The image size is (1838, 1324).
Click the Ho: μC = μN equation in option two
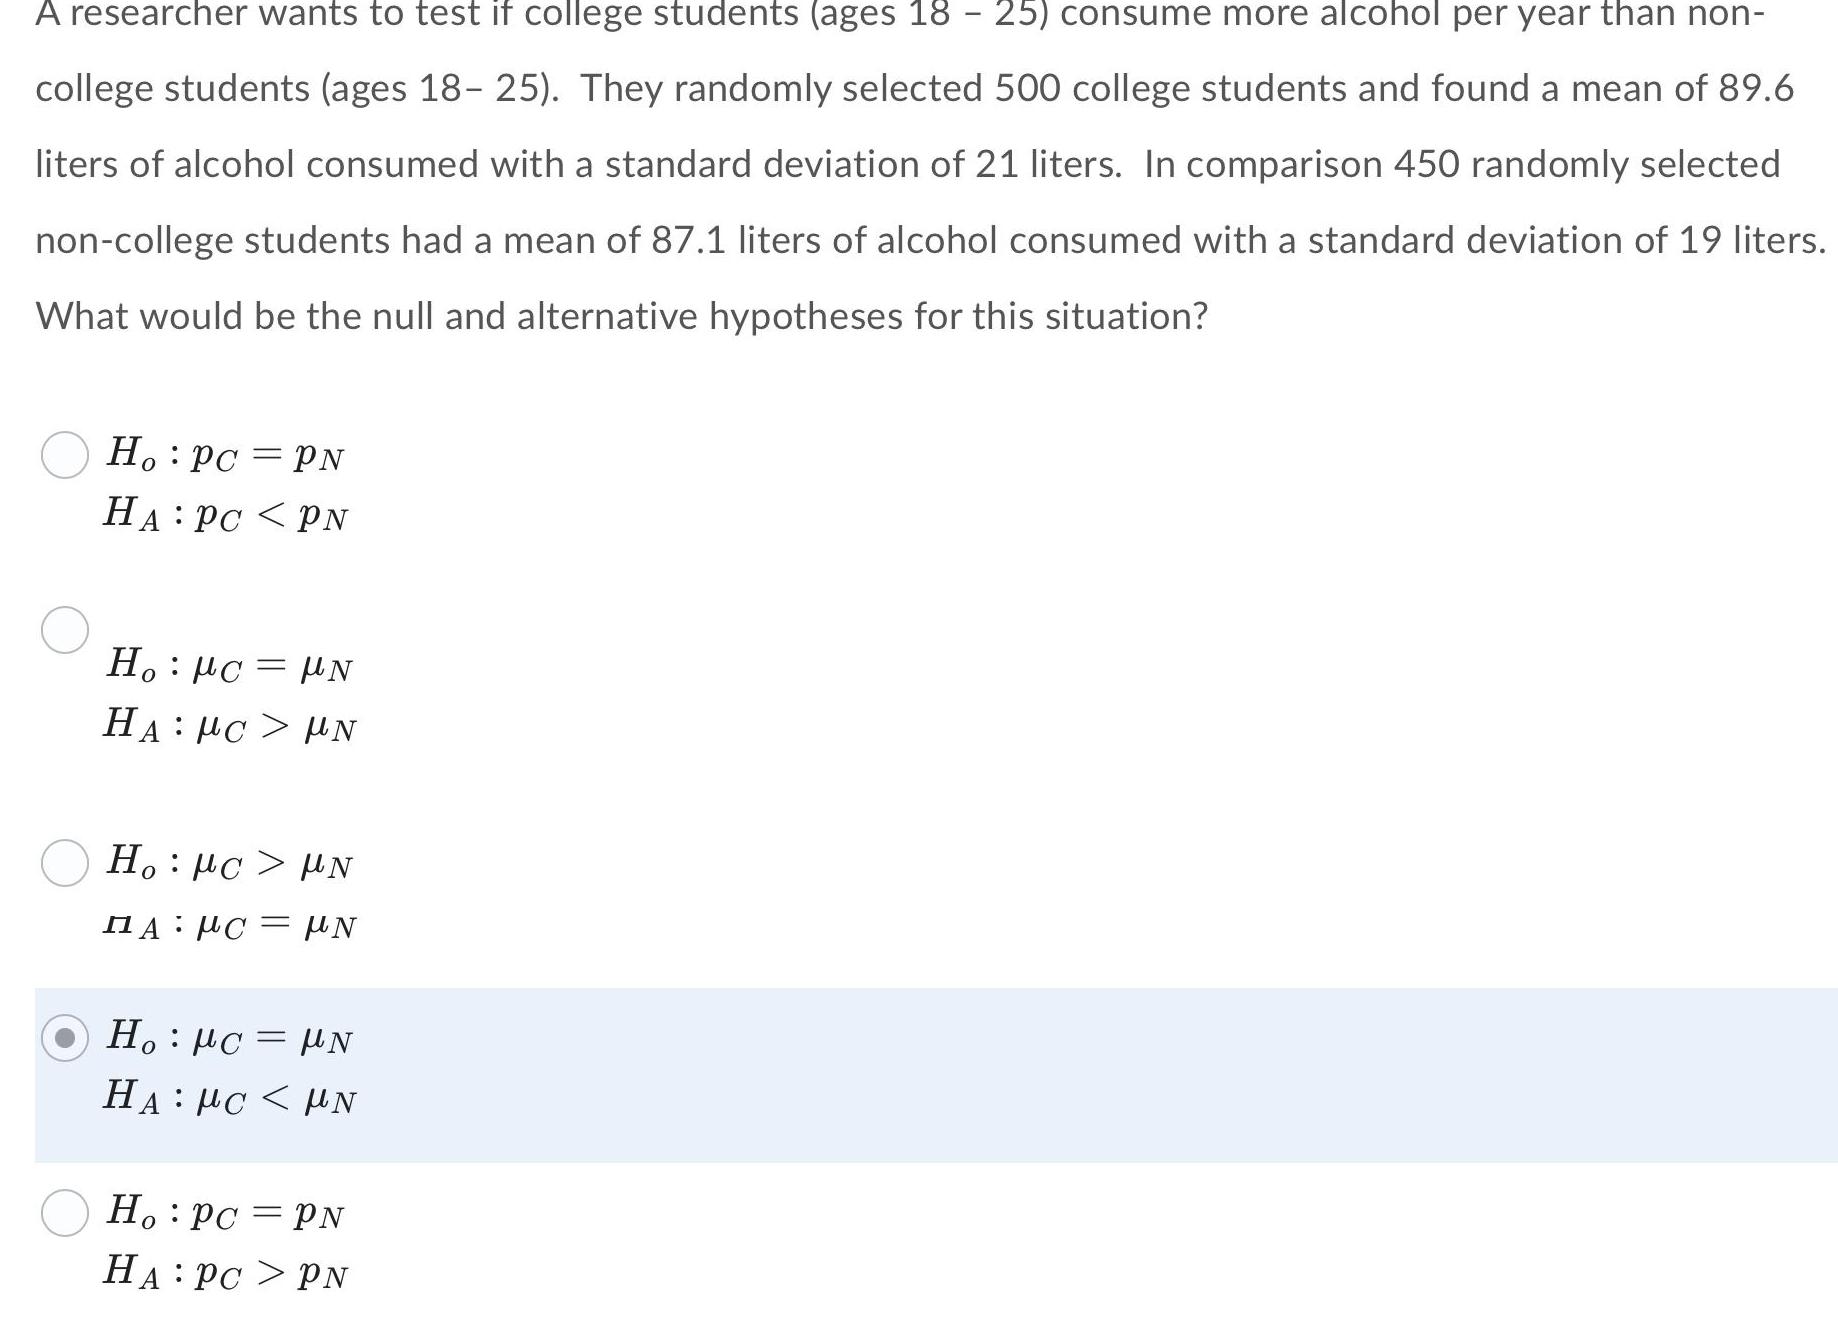[x=232, y=665]
